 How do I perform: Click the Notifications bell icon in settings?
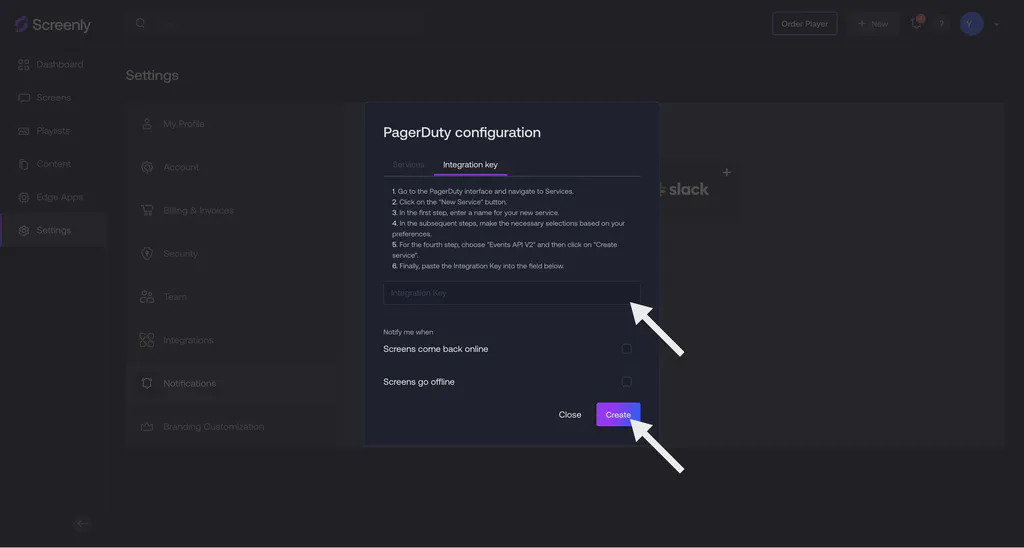(x=147, y=383)
